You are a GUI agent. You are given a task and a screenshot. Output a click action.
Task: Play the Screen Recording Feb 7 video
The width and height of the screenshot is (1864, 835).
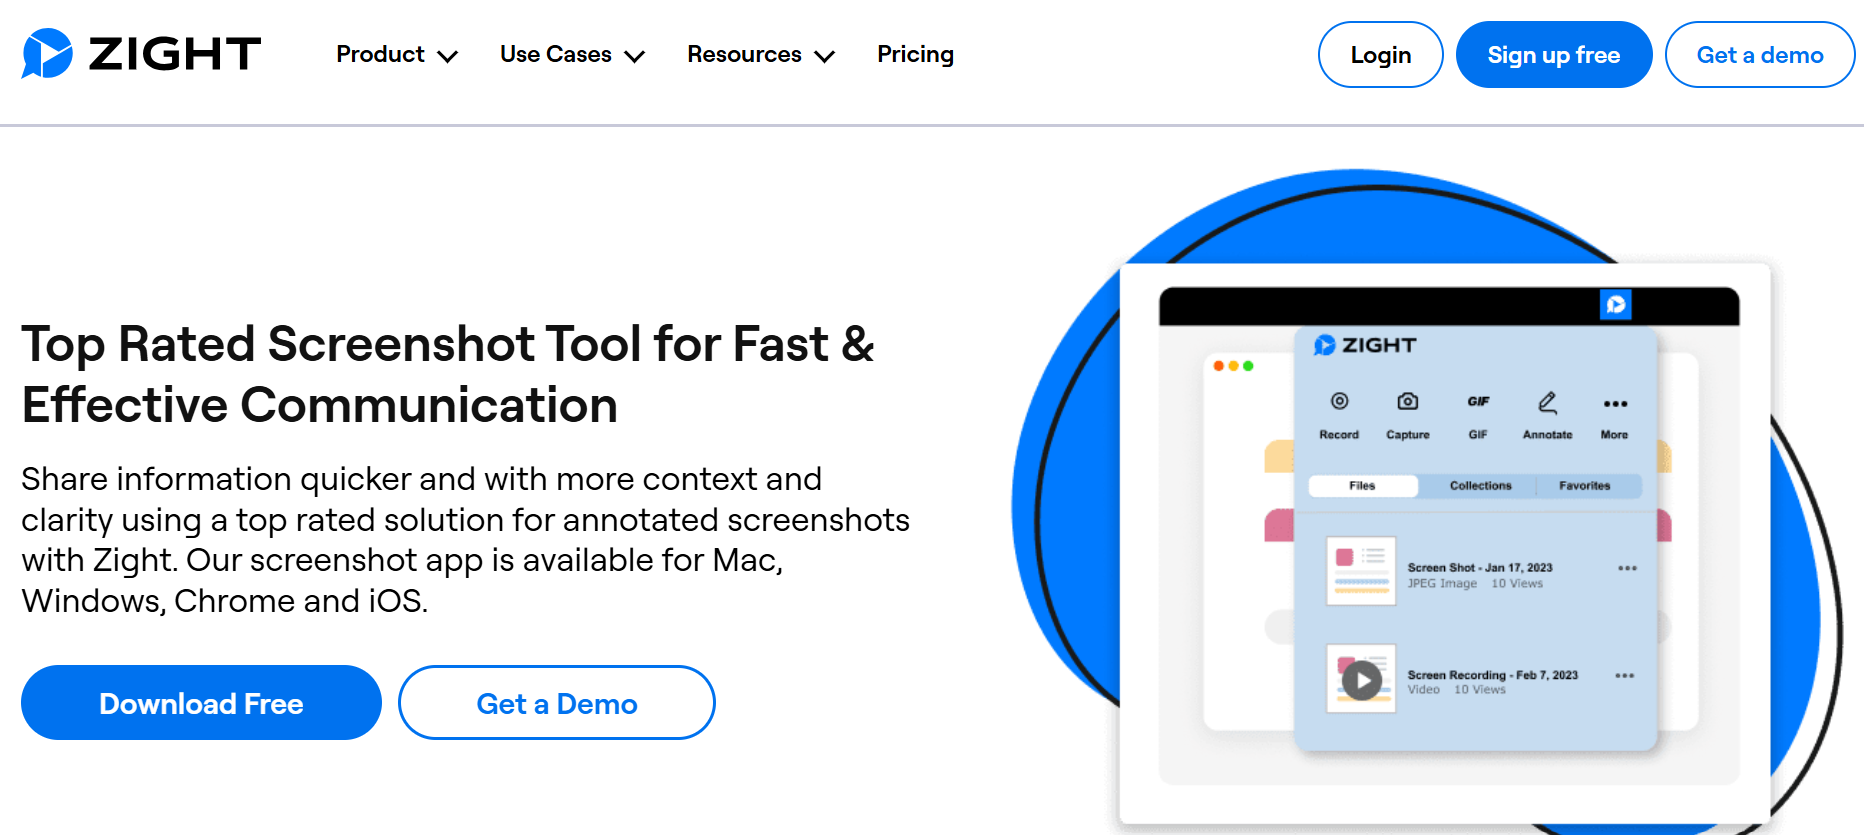pos(1361,681)
